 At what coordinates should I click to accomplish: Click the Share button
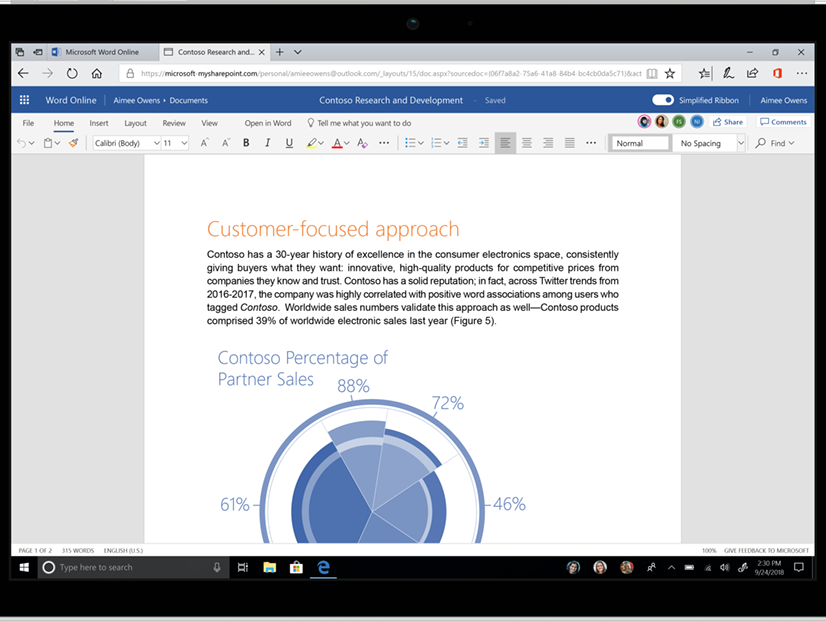point(727,122)
